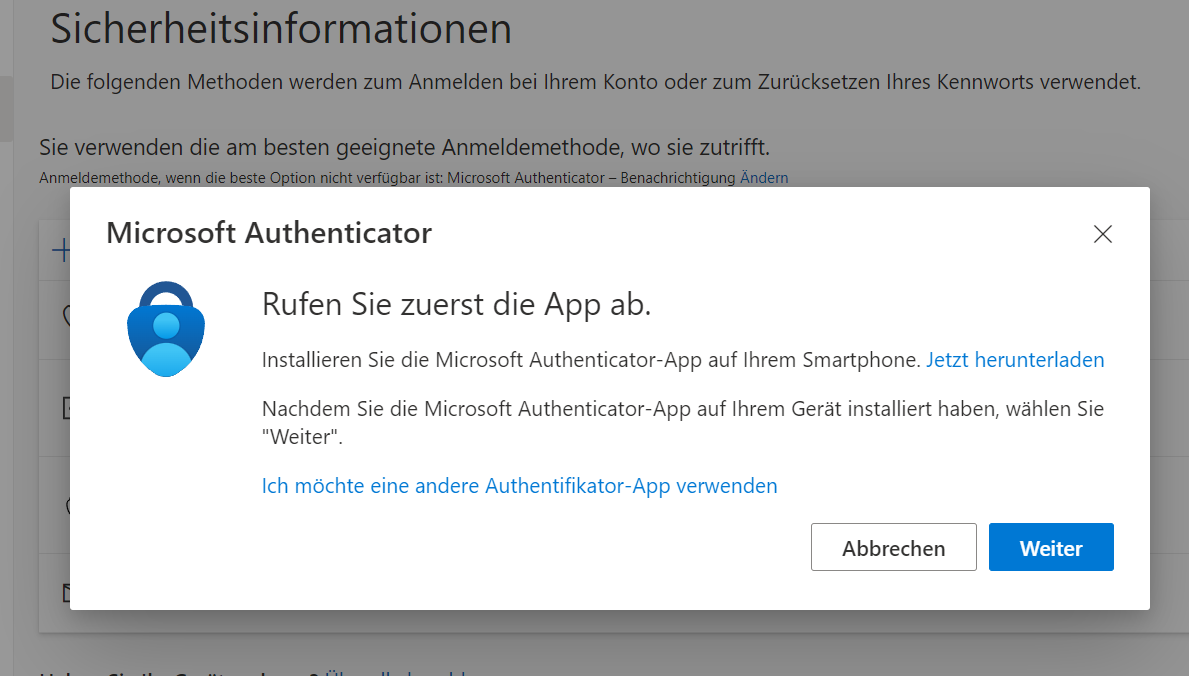Click the "Ändern" link for default method
The width and height of the screenshot is (1189, 676).
(x=764, y=178)
